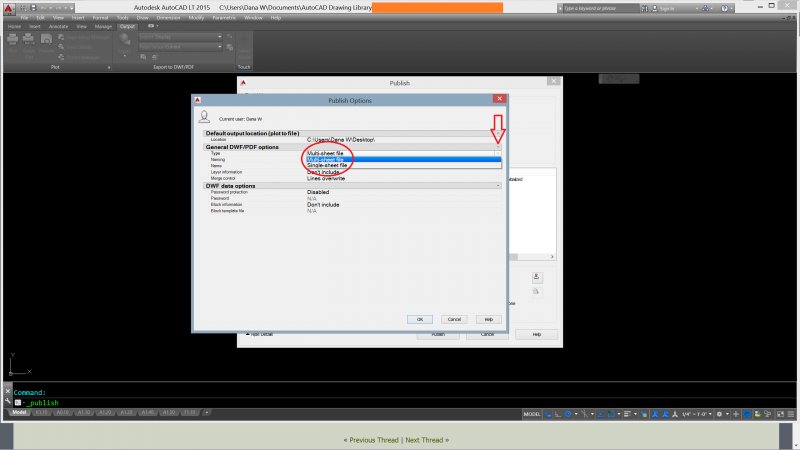Switch to the Output ribbon tab
Image resolution: width=800 pixels, height=450 pixels.
[127, 27]
